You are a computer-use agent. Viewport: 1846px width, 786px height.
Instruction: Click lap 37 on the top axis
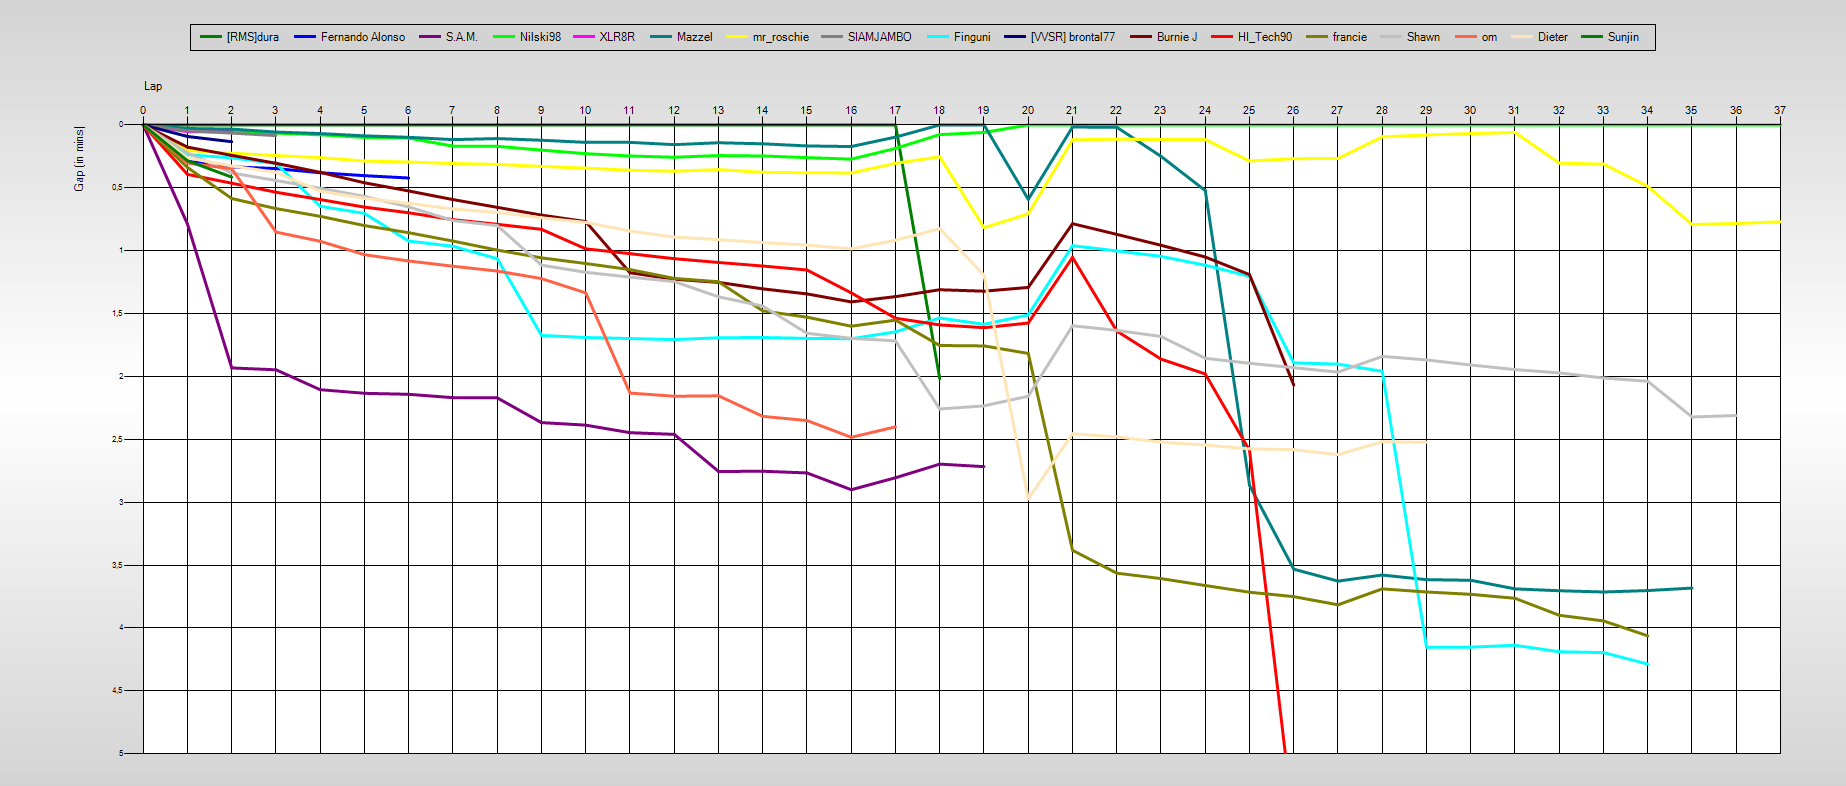click(x=1779, y=110)
